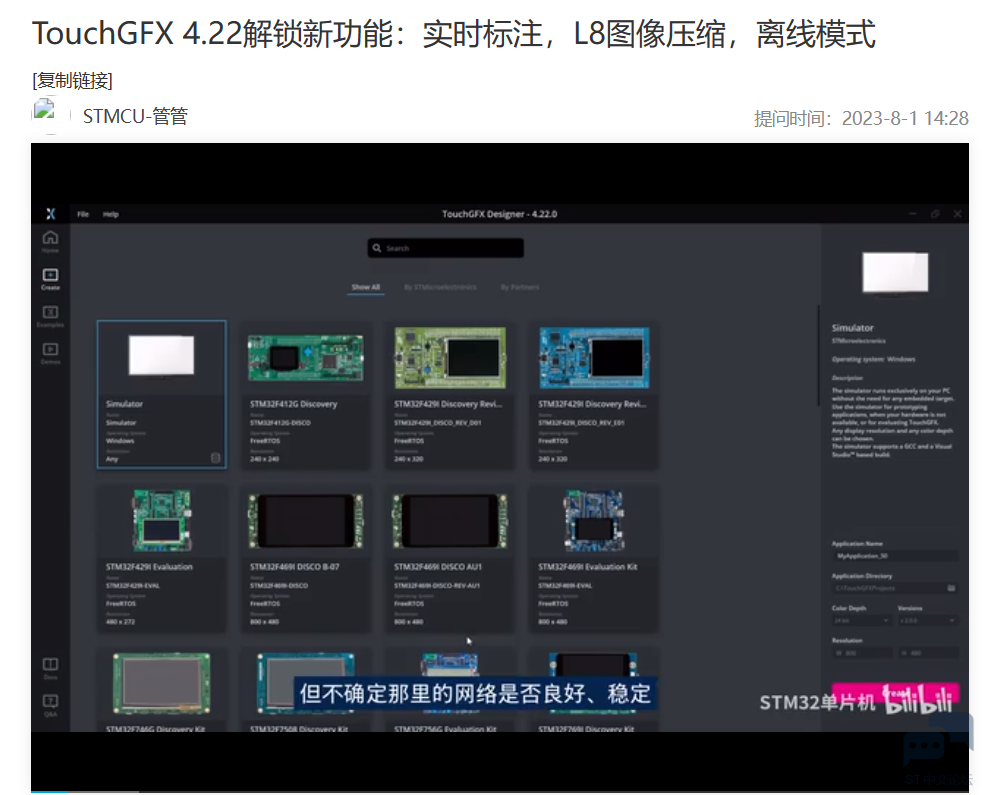Viewport: 982px width, 795px height.
Task: Click the Application Directory field
Action: pos(895,588)
